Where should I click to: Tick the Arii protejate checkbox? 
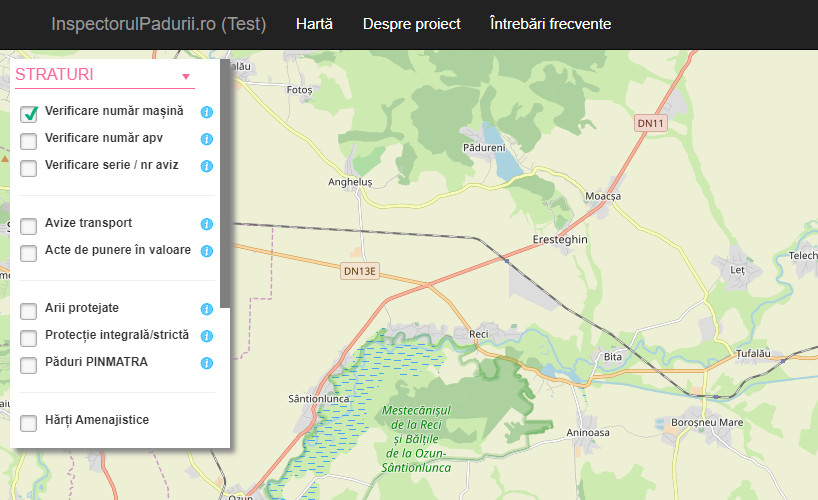[29, 311]
